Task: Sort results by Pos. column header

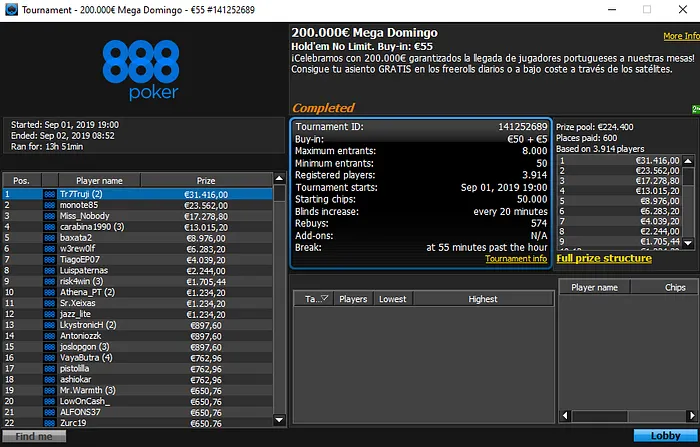Action: [x=21, y=181]
